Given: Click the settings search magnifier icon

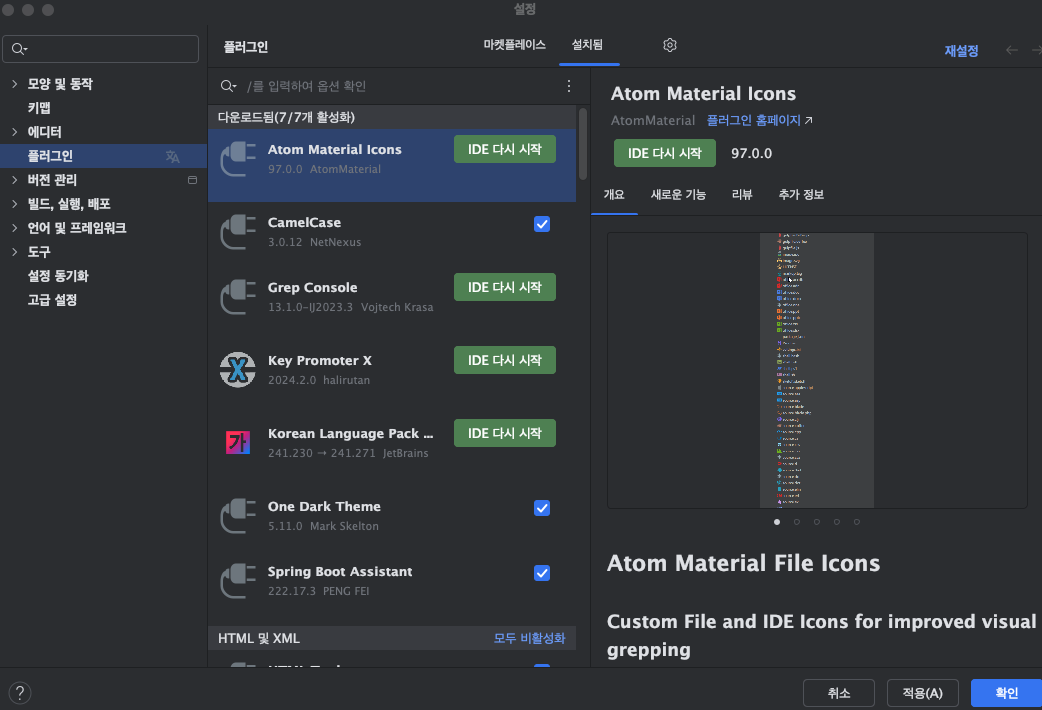Looking at the screenshot, I should [19, 49].
